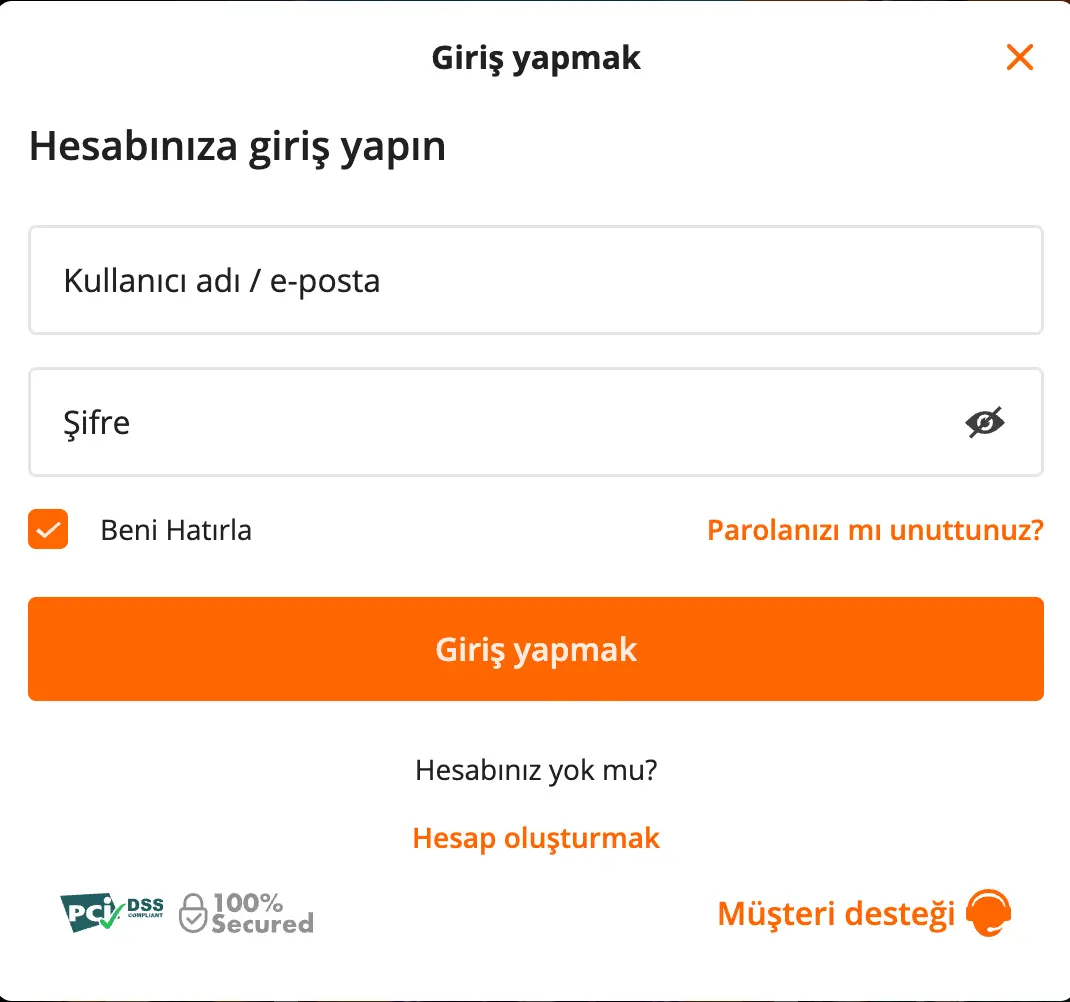
Task: Click the Hesabınız yok mu text
Action: point(536,770)
